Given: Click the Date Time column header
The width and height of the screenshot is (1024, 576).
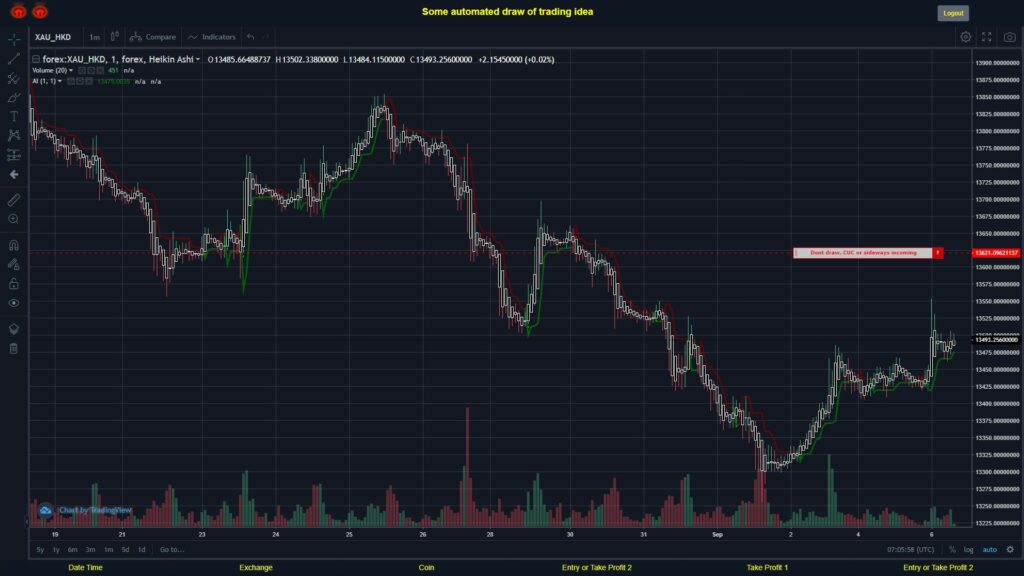Looking at the screenshot, I should click(x=86, y=568).
